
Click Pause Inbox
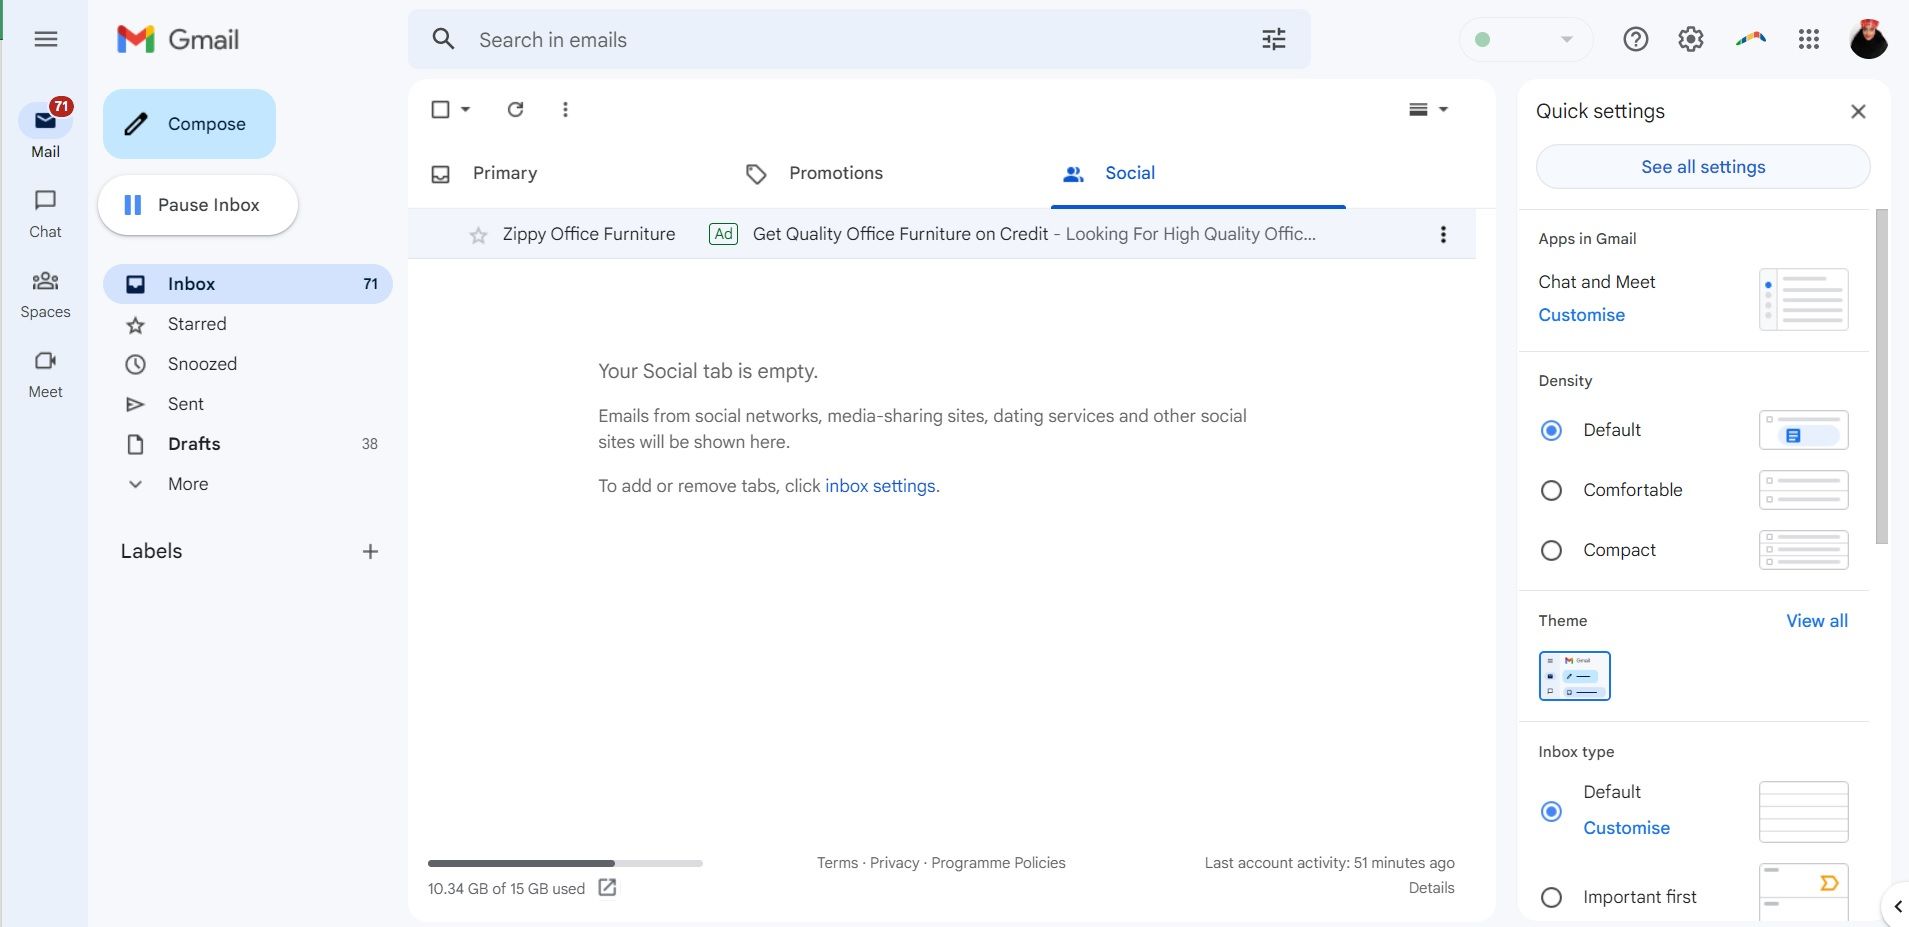pos(197,204)
